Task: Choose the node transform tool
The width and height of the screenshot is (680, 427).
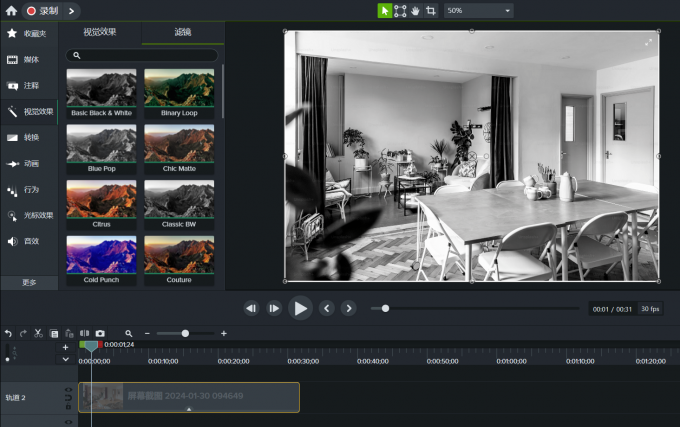Action: click(400, 11)
